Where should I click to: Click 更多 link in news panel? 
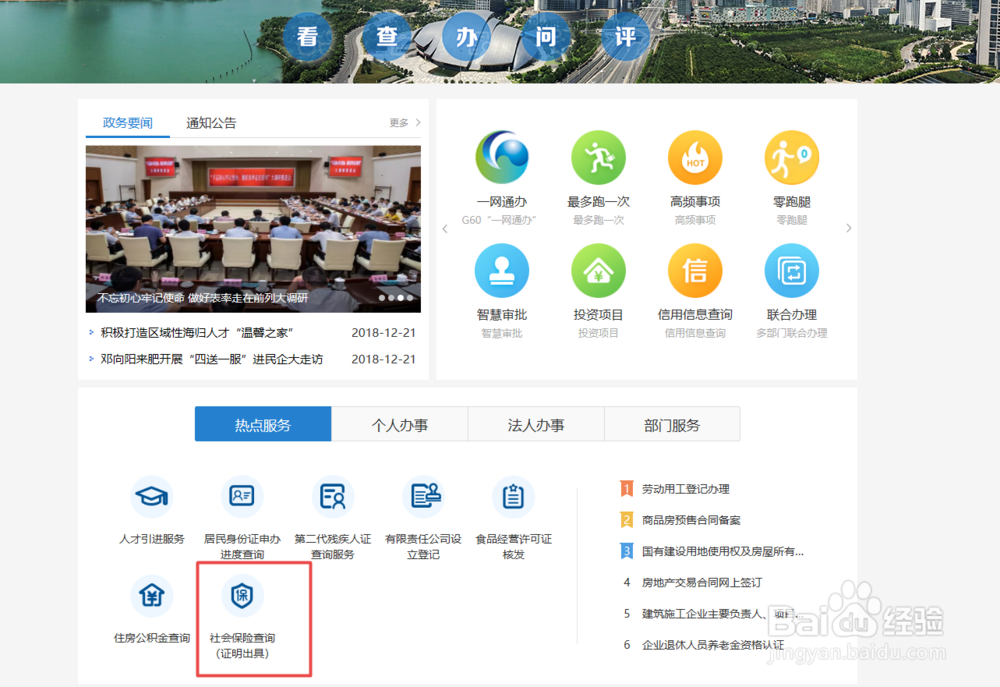click(405, 122)
